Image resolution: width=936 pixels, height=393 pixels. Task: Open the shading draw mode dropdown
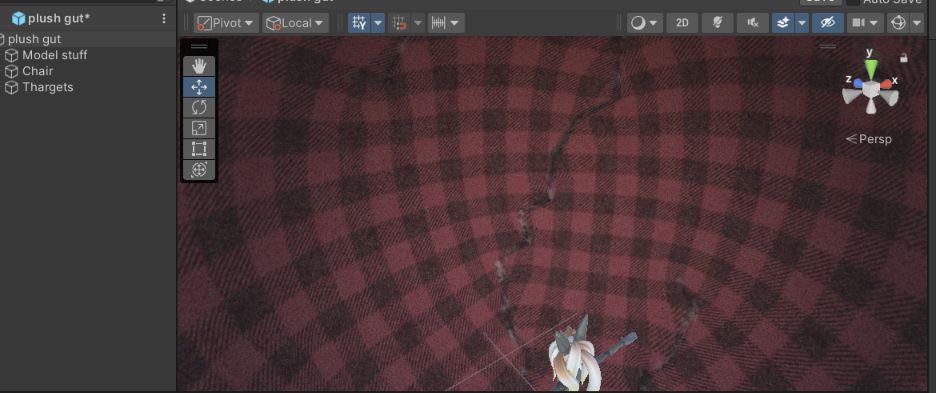tap(645, 23)
